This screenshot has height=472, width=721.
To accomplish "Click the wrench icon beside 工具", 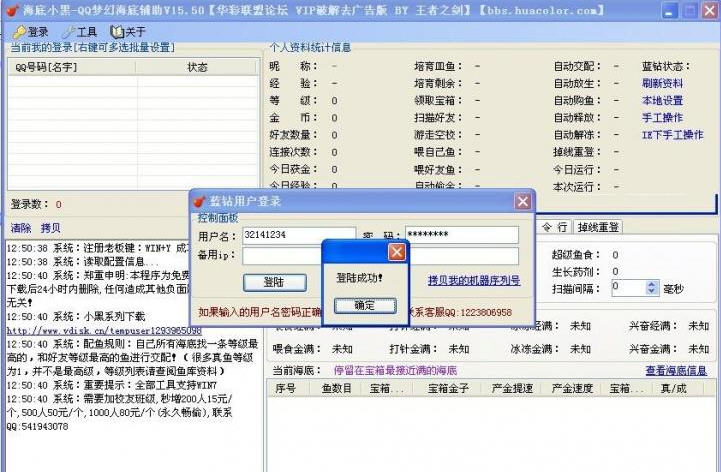I will tap(69, 32).
